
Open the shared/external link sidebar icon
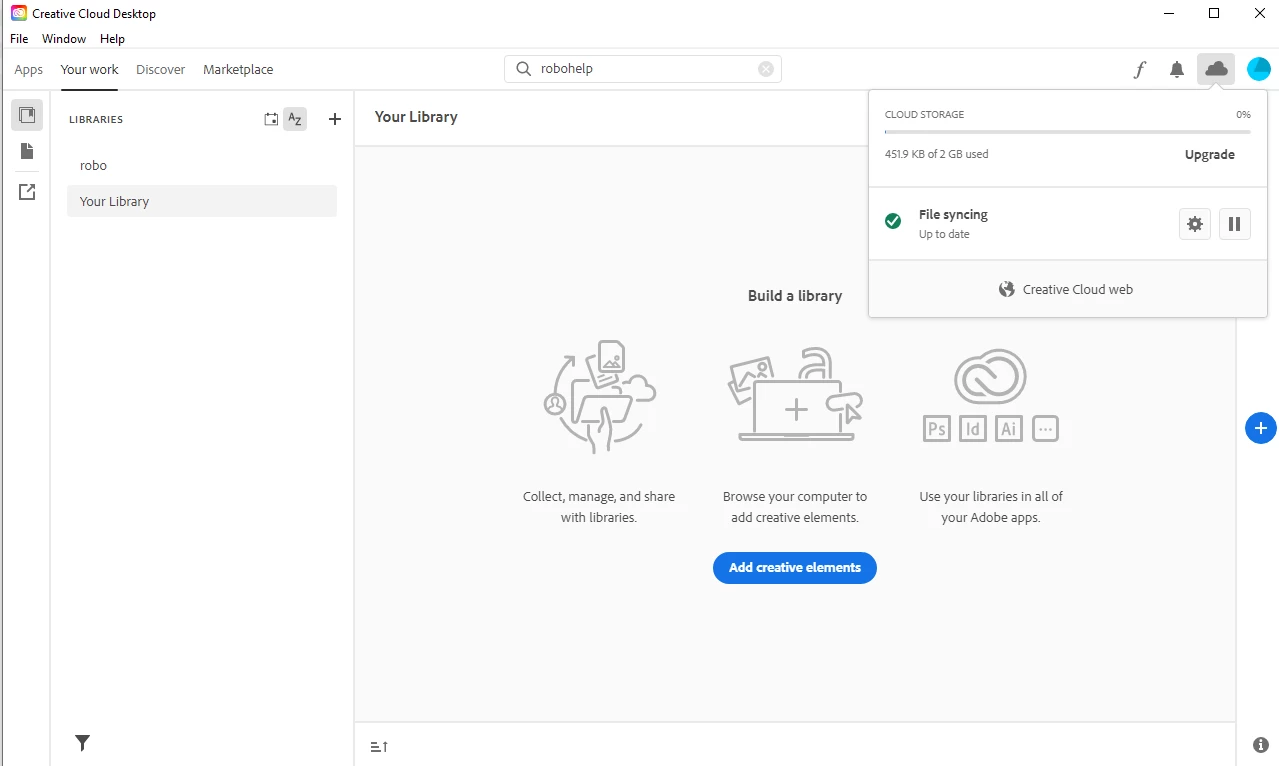click(x=27, y=192)
